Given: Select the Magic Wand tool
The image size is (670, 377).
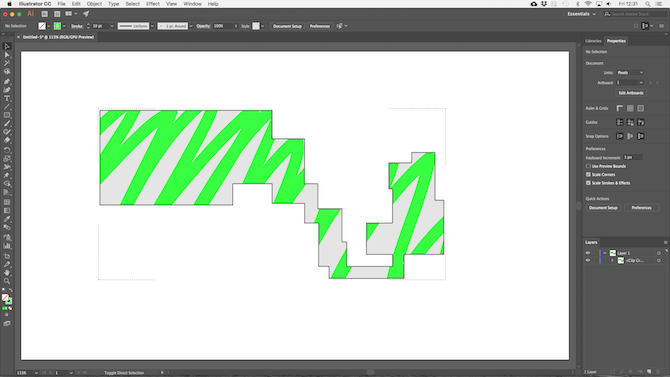Looking at the screenshot, I should point(7,63).
